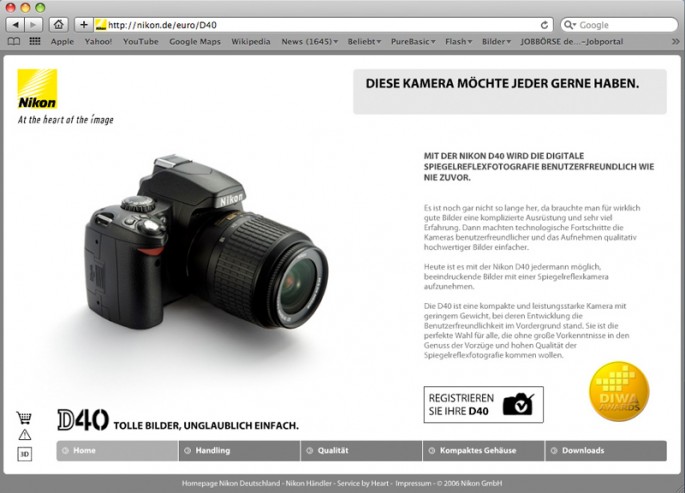Screen dimensions: 685x493
Task: Expand the PureBasic bookmark folder
Action: pyautogui.click(x=413, y=41)
